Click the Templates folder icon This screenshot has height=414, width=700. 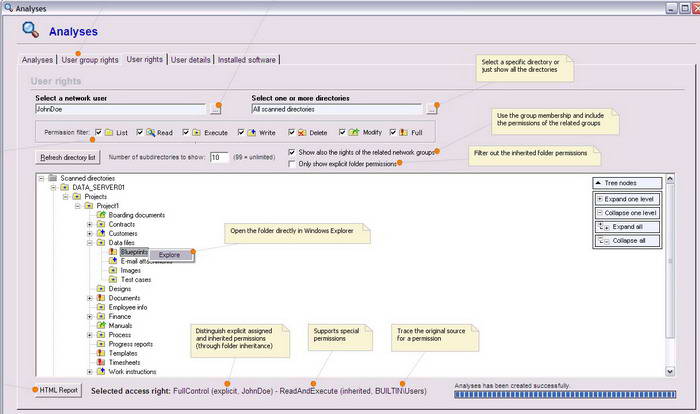click(101, 353)
